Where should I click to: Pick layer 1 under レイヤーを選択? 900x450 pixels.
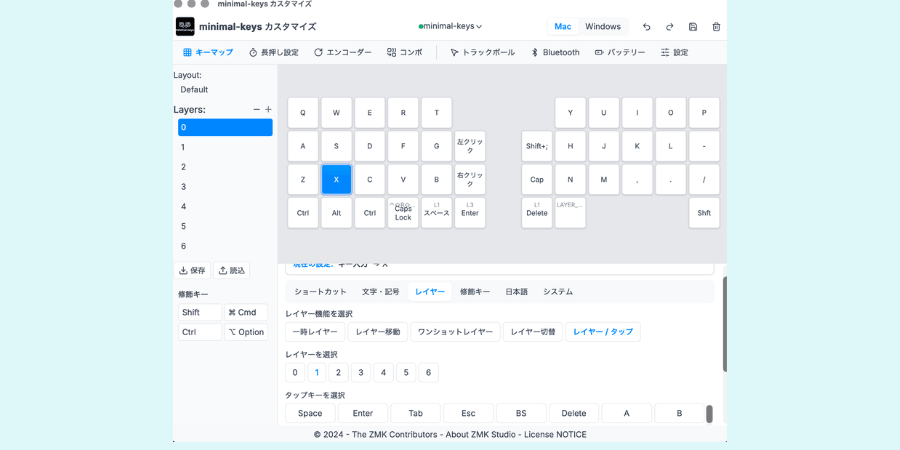317,373
